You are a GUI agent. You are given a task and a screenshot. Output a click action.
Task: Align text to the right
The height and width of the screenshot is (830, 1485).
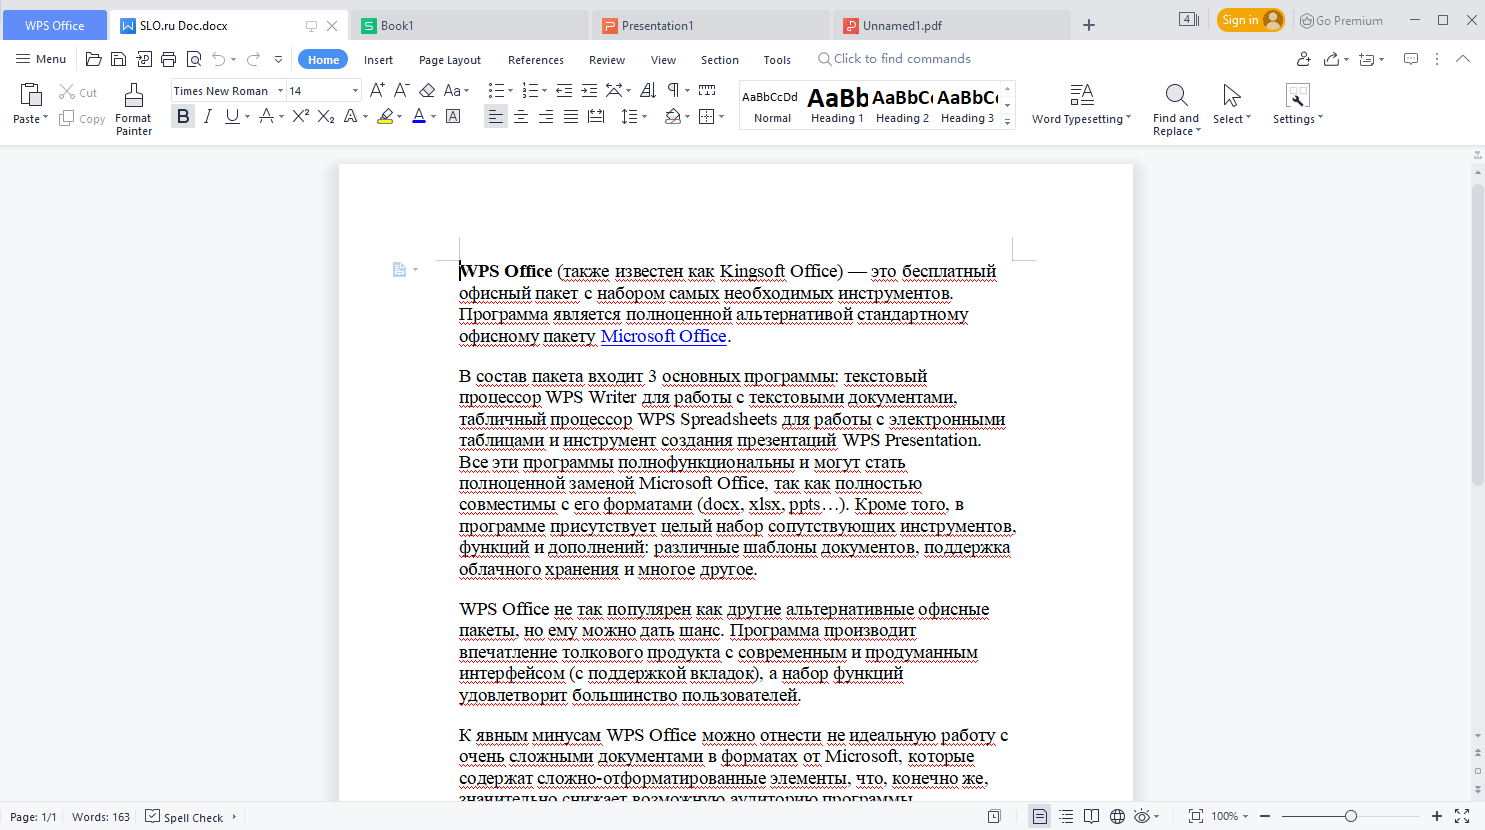[546, 117]
